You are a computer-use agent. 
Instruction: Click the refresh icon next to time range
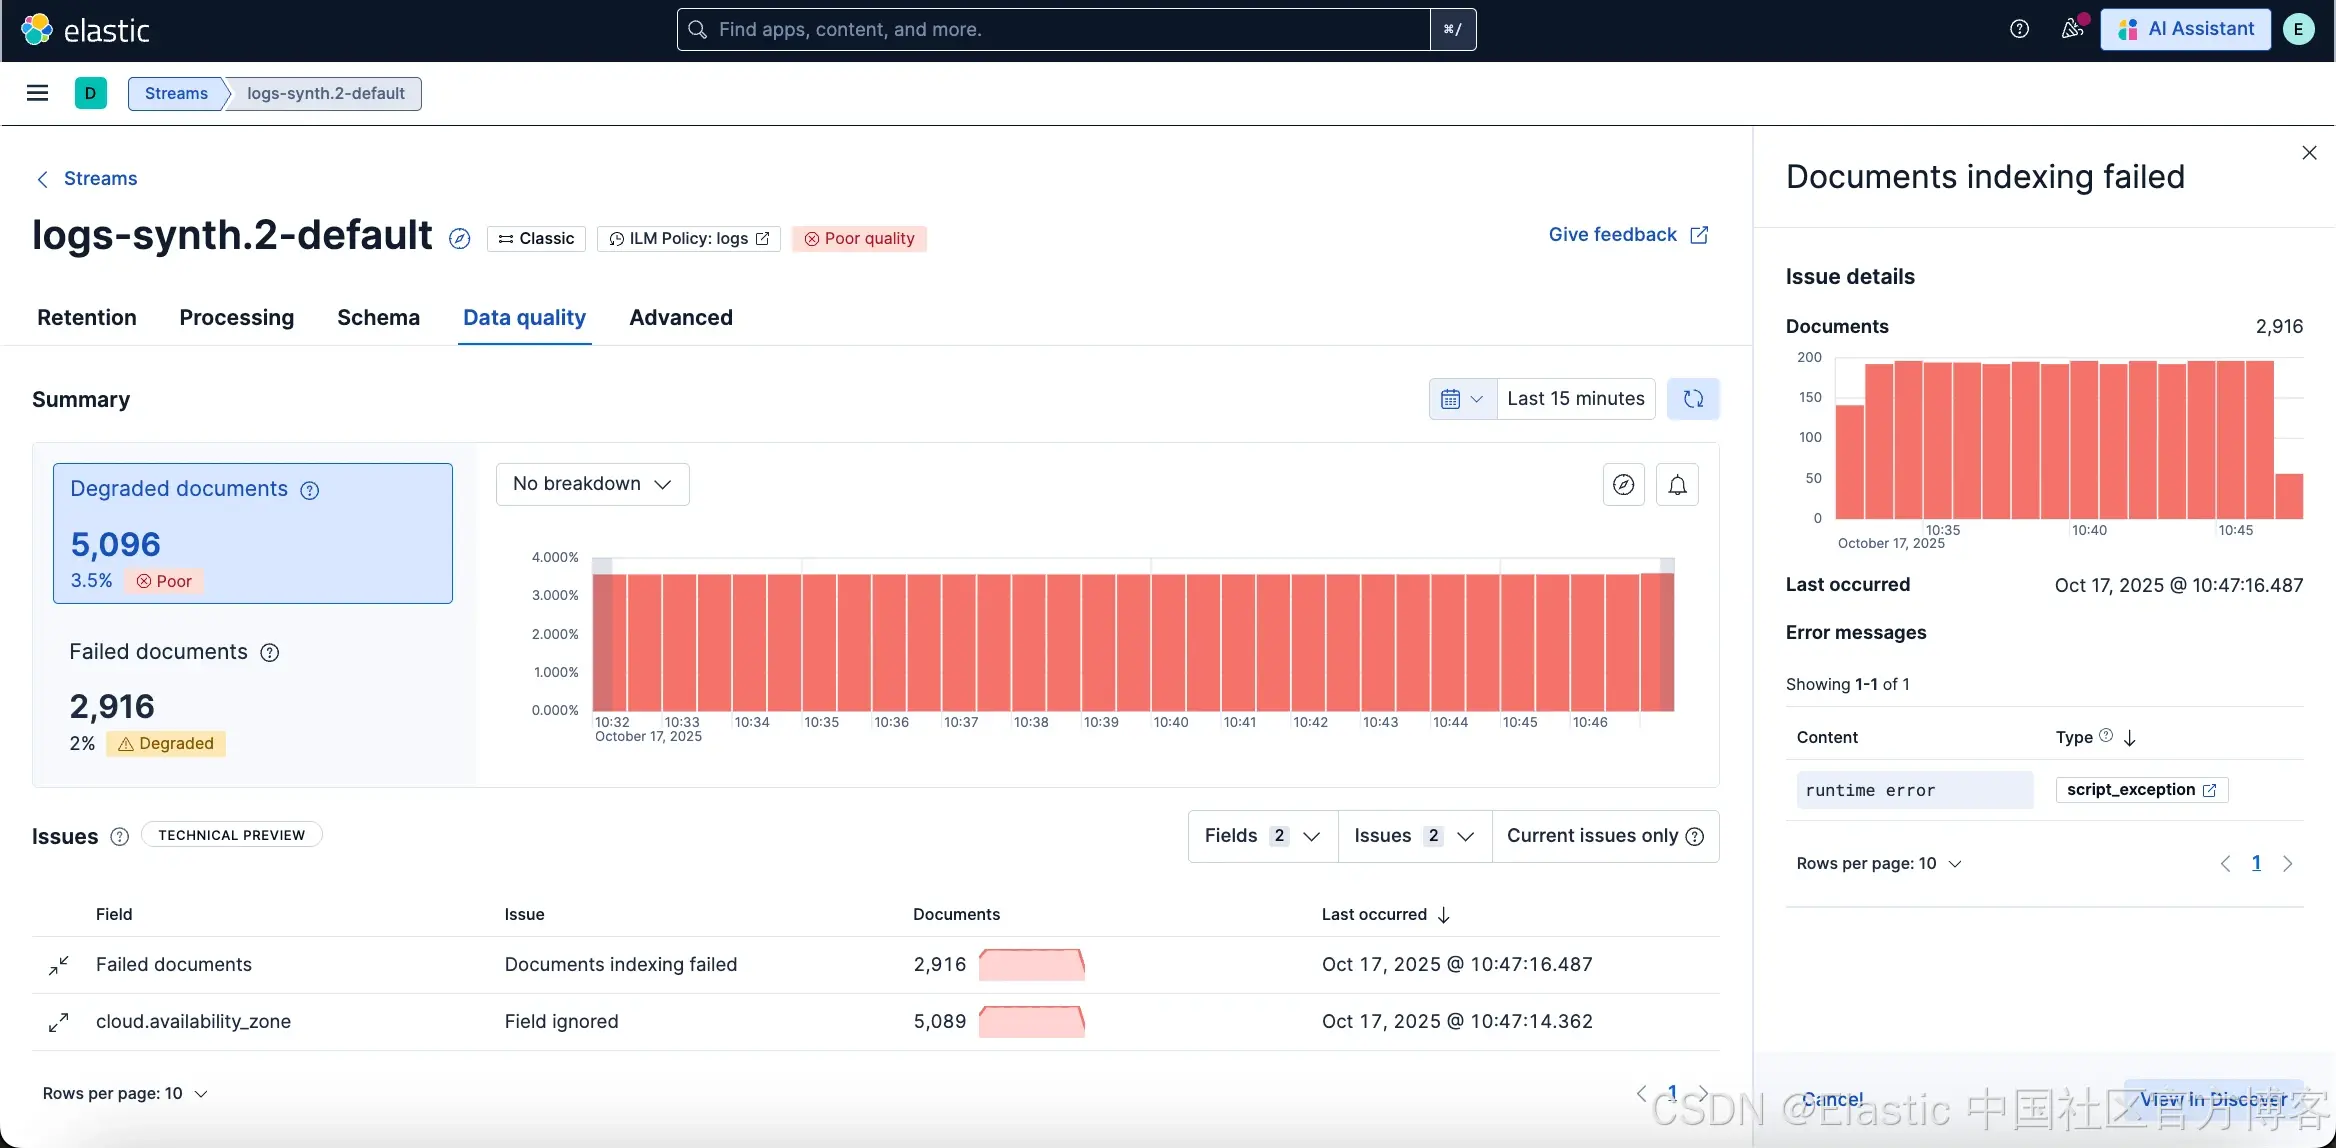pos(1692,399)
